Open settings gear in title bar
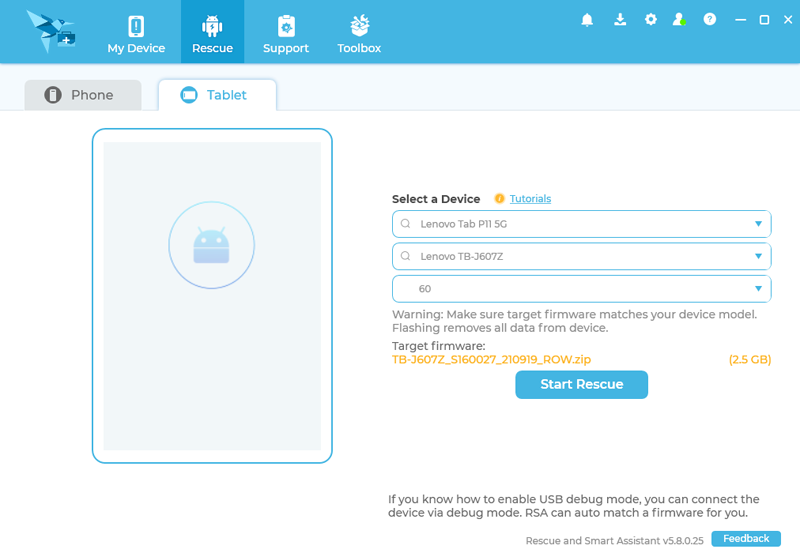 click(651, 19)
